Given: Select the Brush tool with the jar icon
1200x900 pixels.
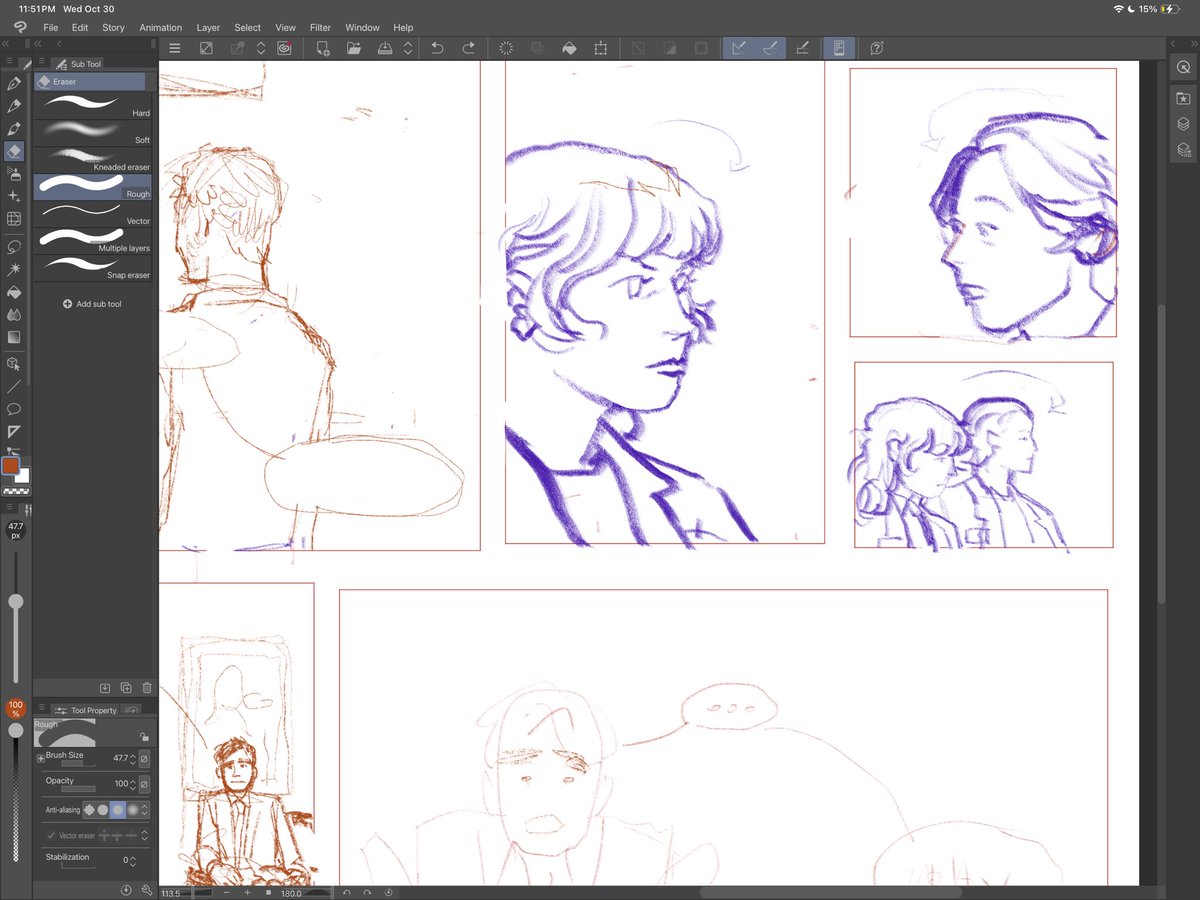Looking at the screenshot, I should coord(14,129).
